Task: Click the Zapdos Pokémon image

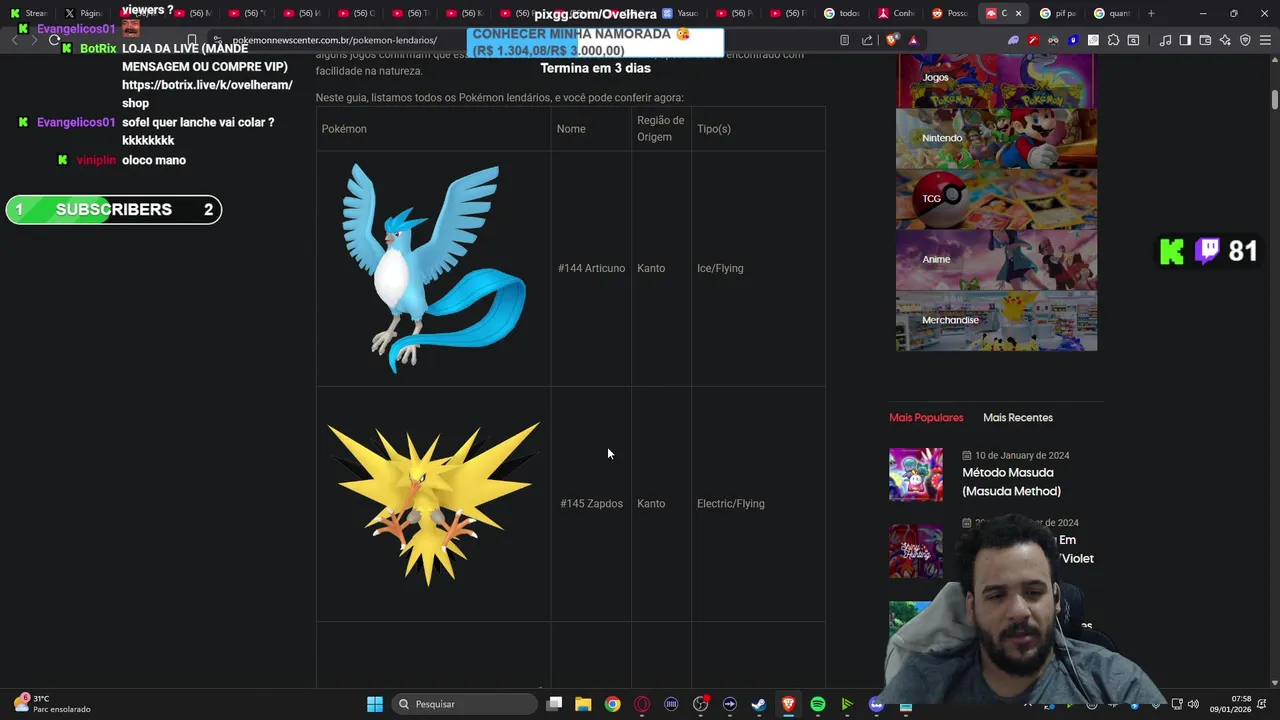Action: (x=433, y=503)
